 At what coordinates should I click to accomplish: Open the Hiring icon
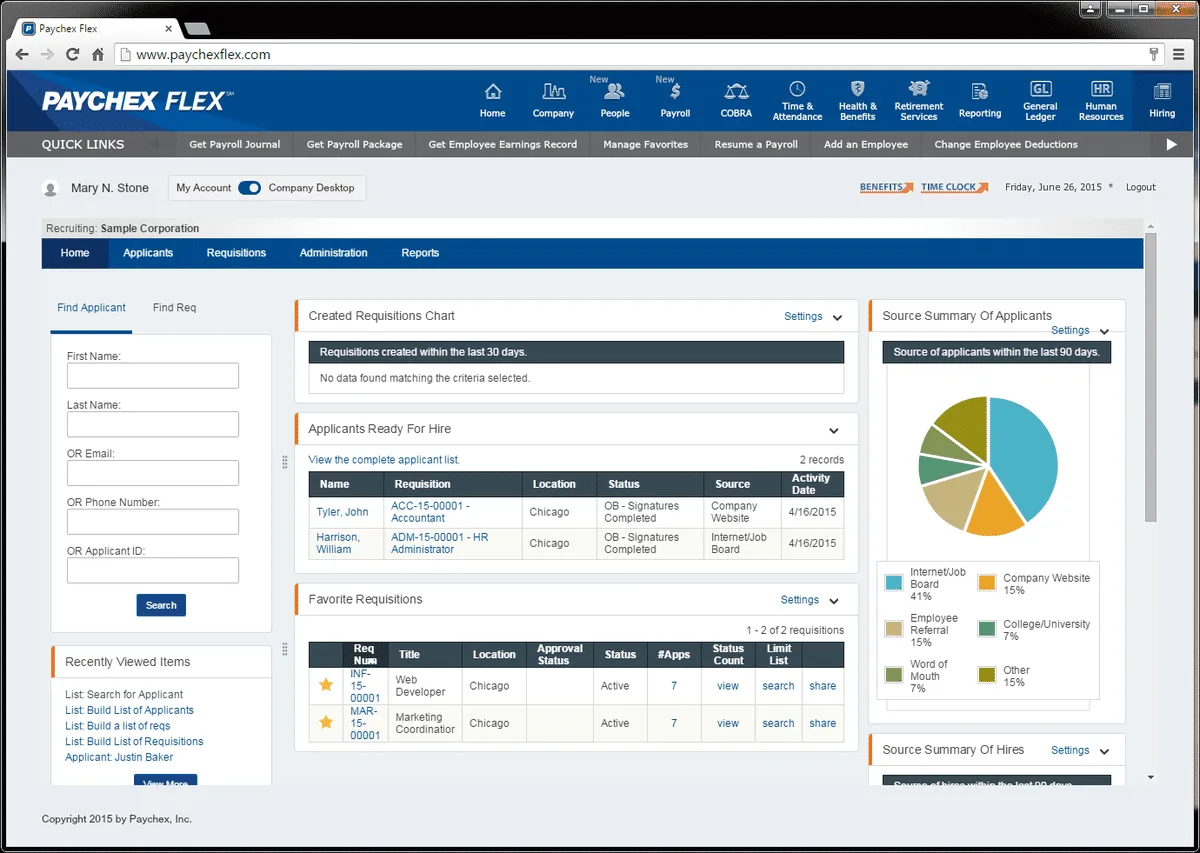(1162, 91)
